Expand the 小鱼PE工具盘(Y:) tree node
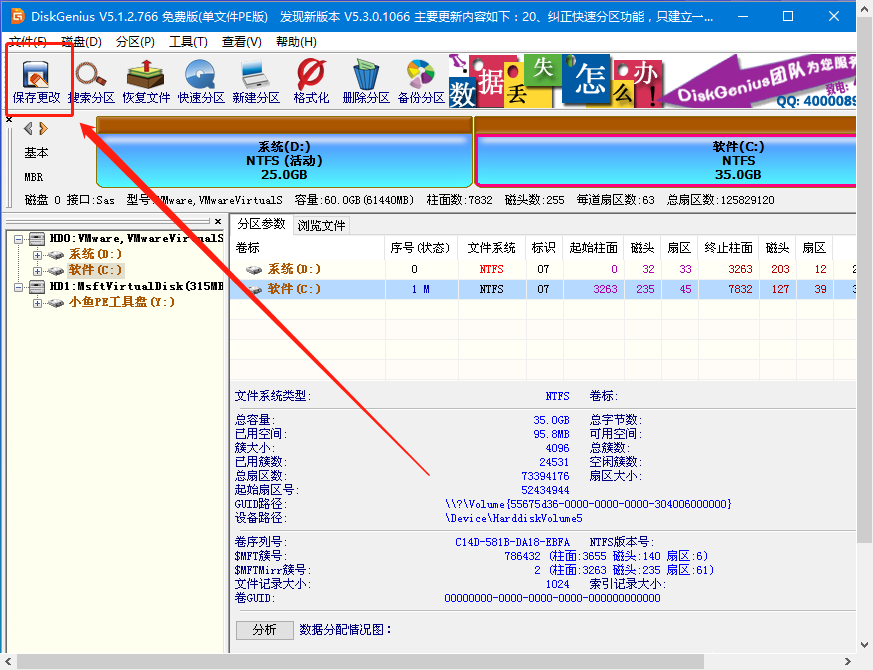 (38, 303)
